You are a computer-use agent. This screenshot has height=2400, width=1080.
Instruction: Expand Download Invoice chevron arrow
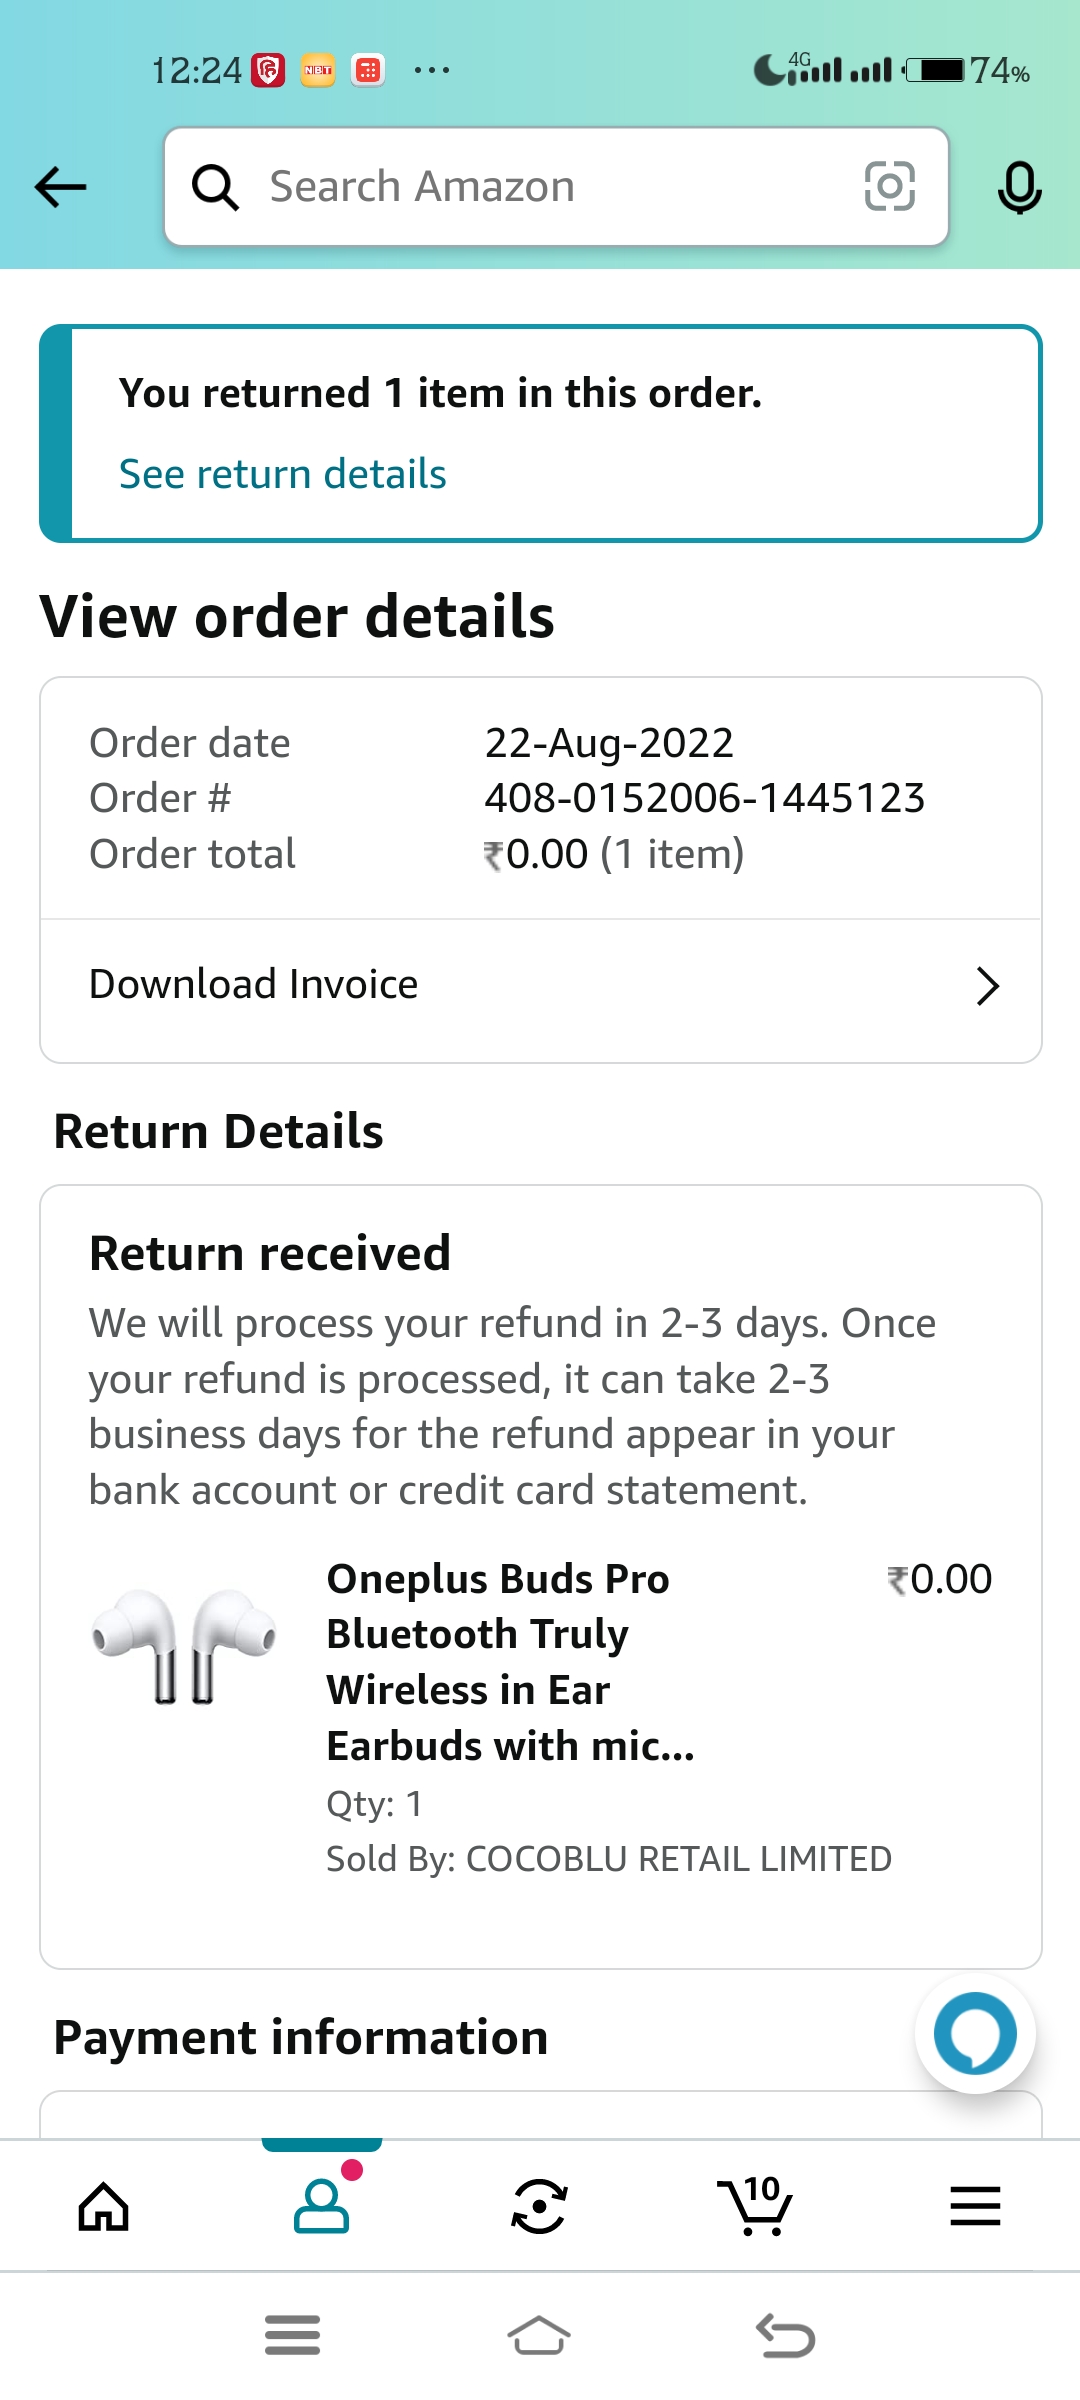(987, 986)
